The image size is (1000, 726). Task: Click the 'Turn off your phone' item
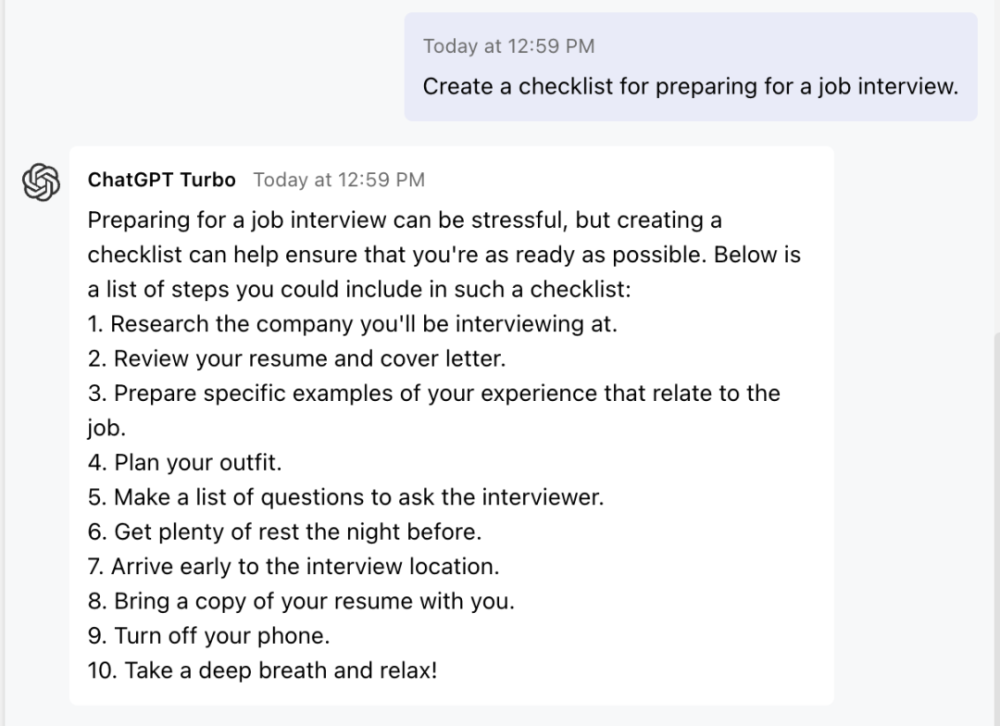coord(208,635)
